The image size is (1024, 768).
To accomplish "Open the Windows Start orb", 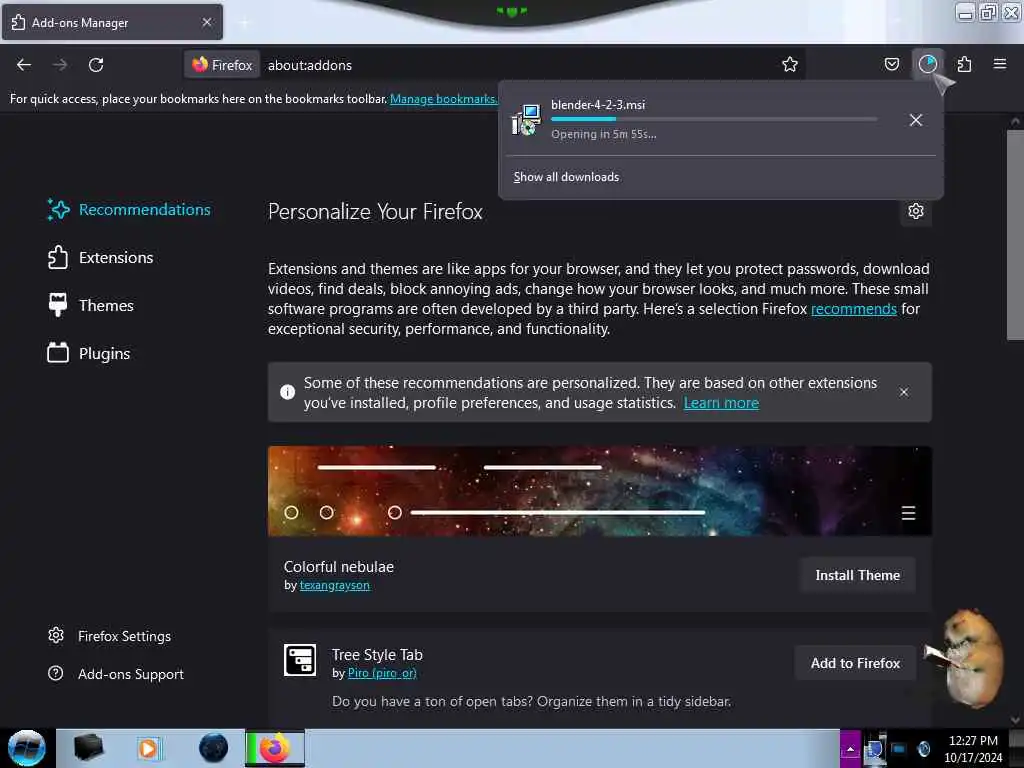I will (26, 748).
